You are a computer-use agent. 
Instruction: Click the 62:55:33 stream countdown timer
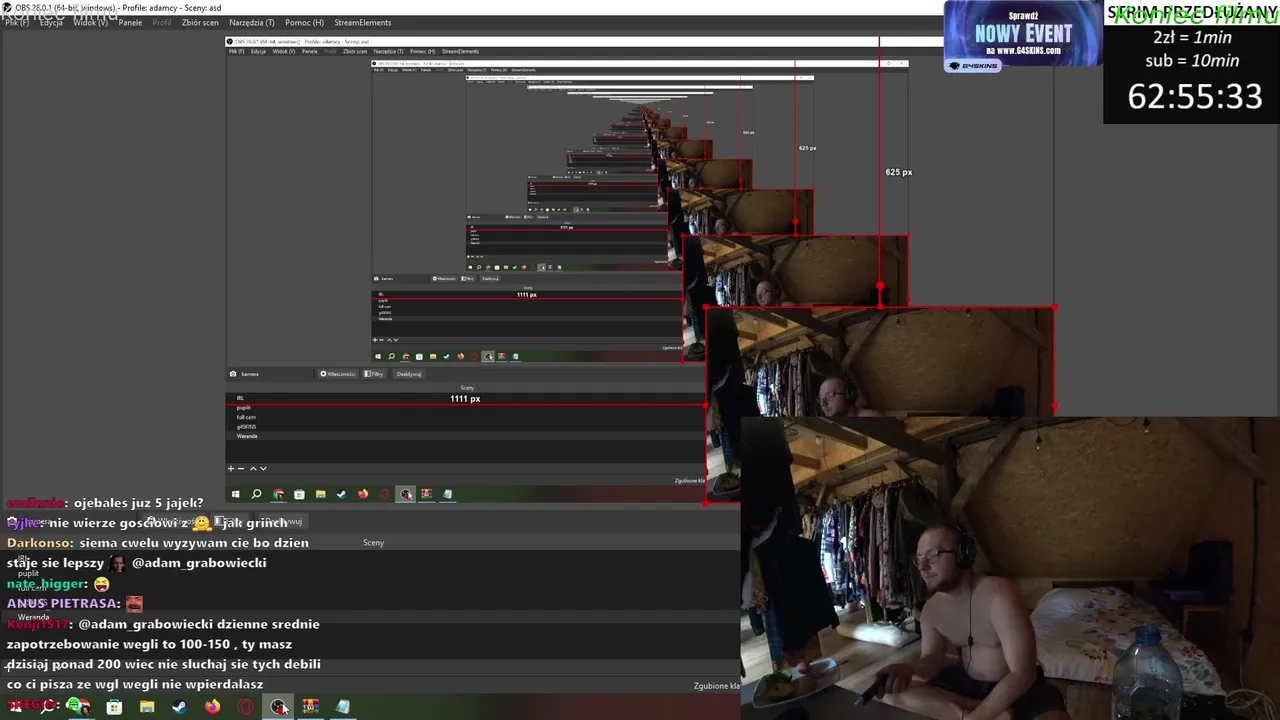[1195, 96]
